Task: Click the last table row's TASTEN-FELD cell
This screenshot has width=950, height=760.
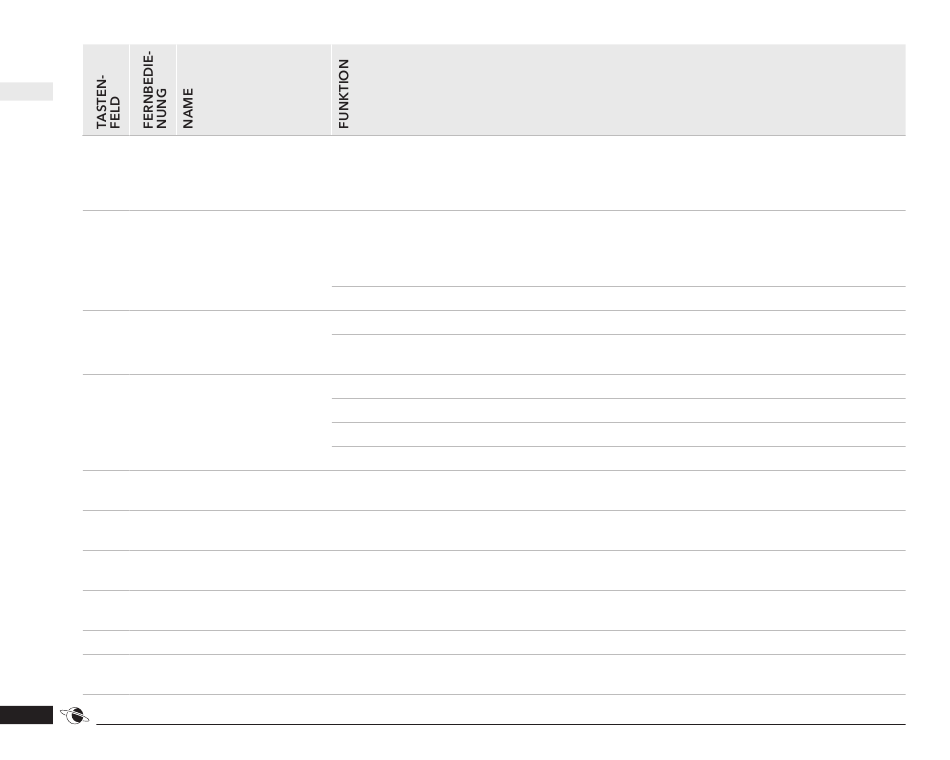Action: point(106,675)
